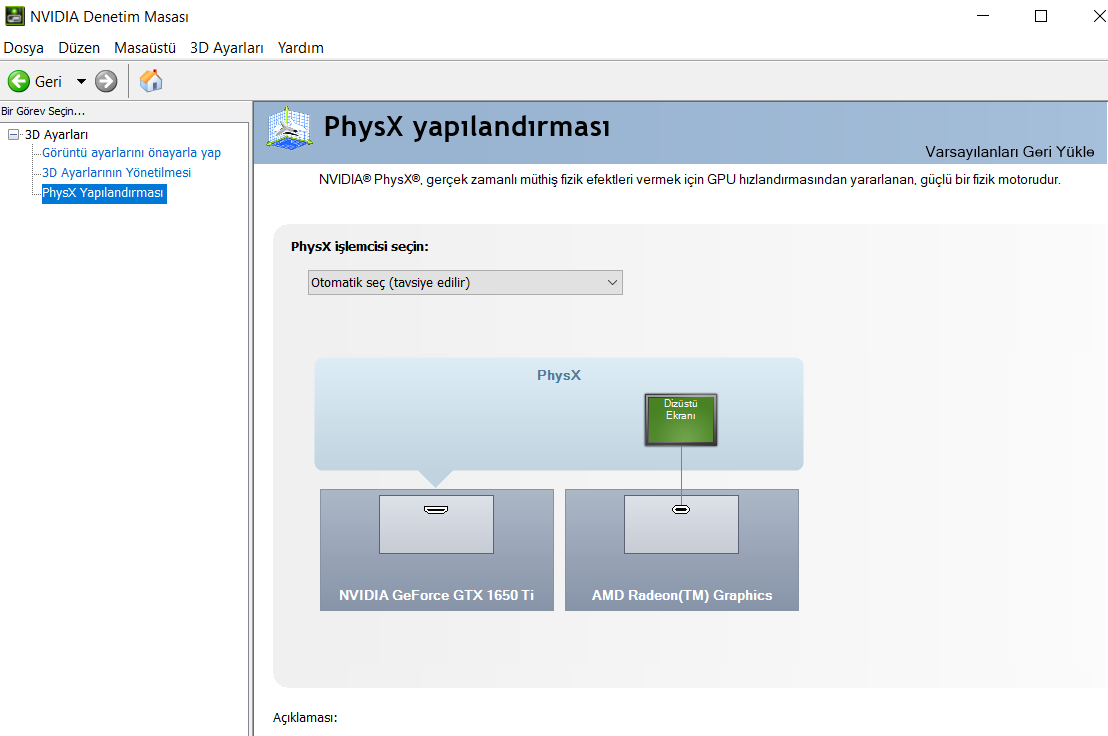Screen dimensions: 1108x736
Task: Click the AMD Radeon Graphics port icon
Action: 681,509
